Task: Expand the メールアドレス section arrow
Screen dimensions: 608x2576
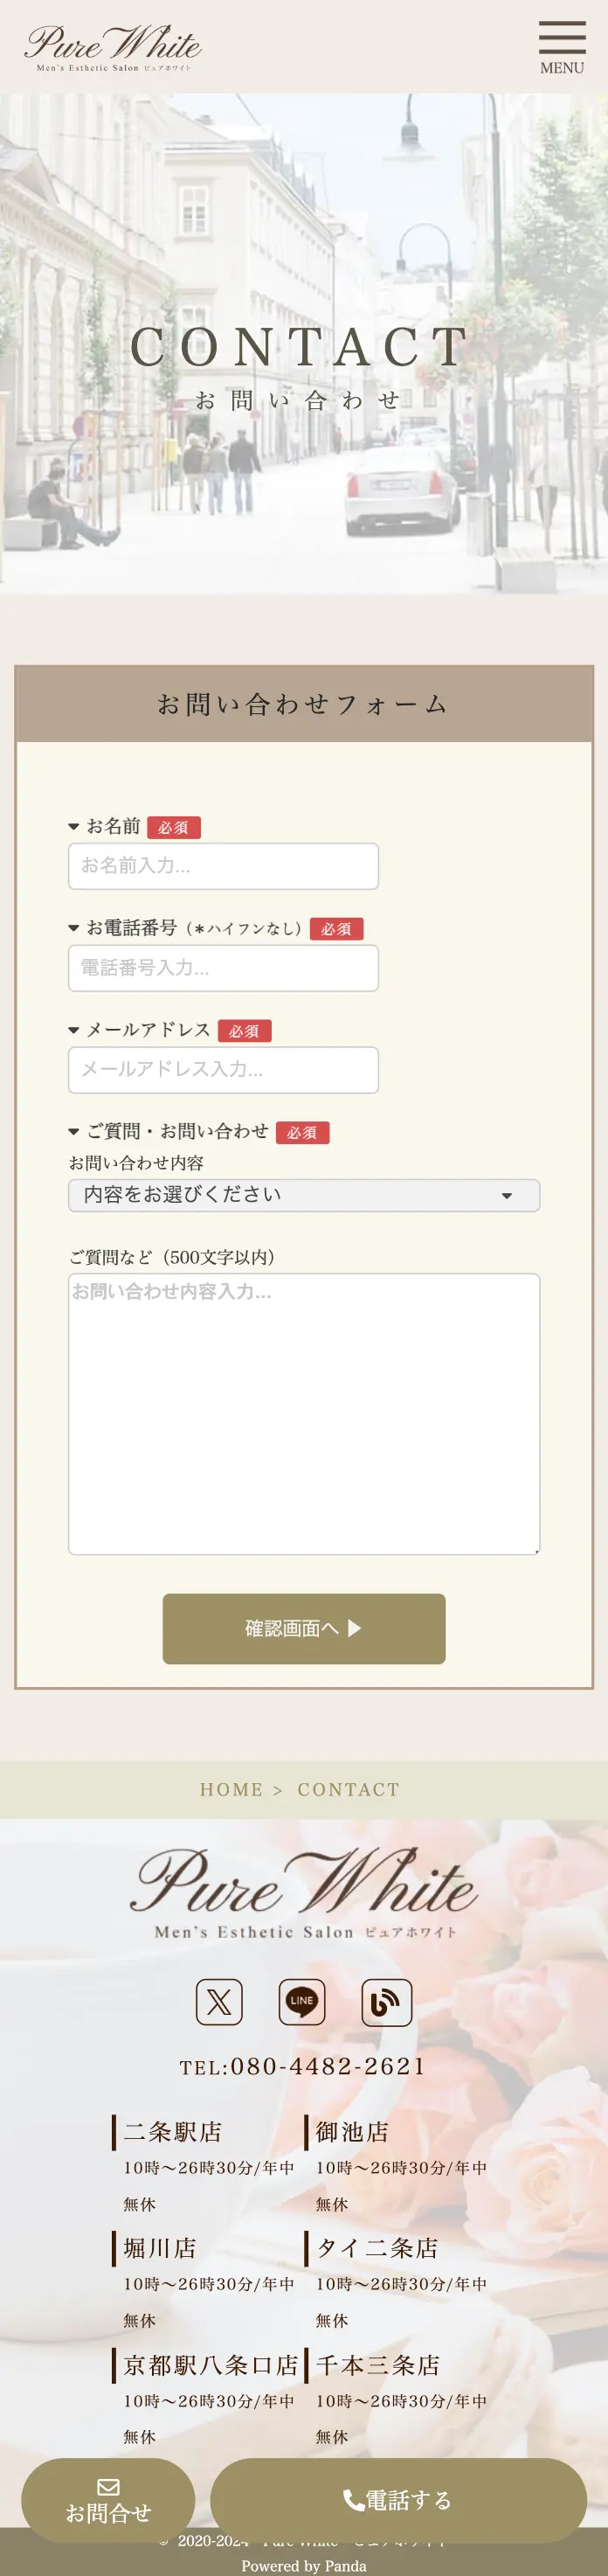Action: click(x=74, y=1029)
